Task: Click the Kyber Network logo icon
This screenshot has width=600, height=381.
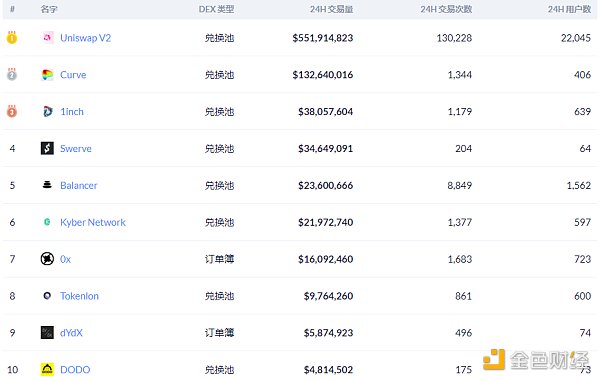Action: click(47, 222)
